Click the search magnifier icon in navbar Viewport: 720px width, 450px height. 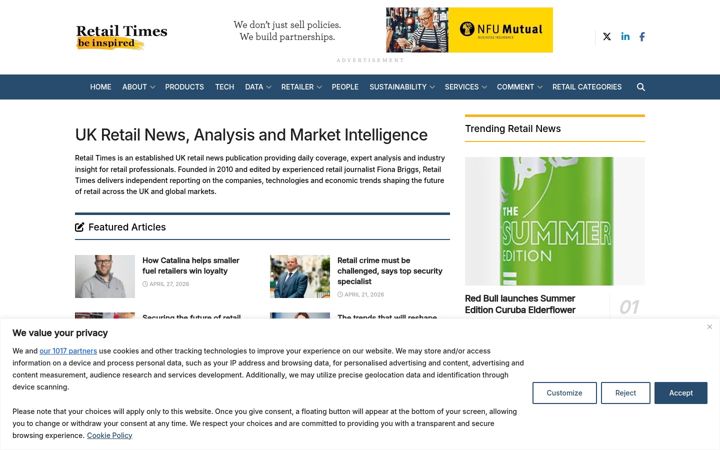[x=641, y=87]
